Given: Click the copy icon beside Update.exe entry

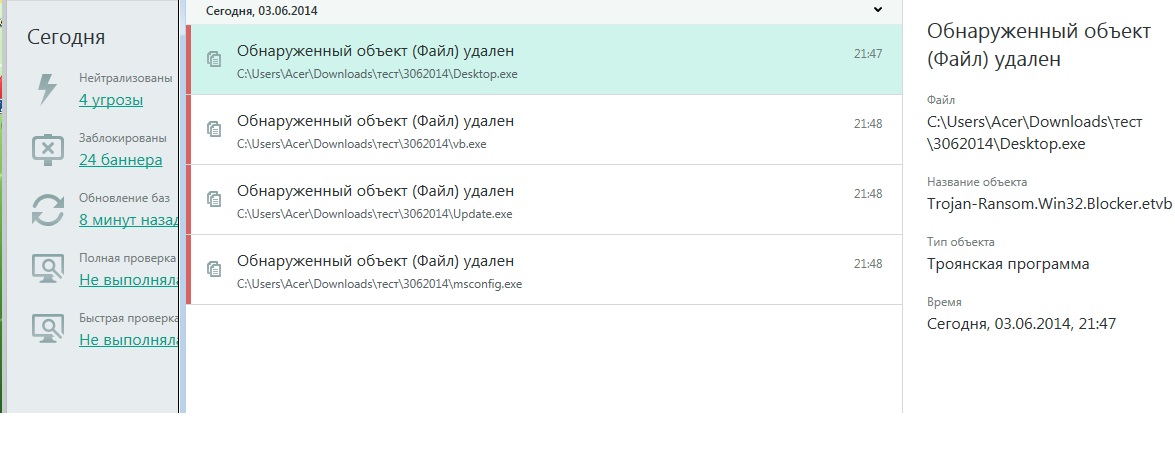Looking at the screenshot, I should point(213,199).
